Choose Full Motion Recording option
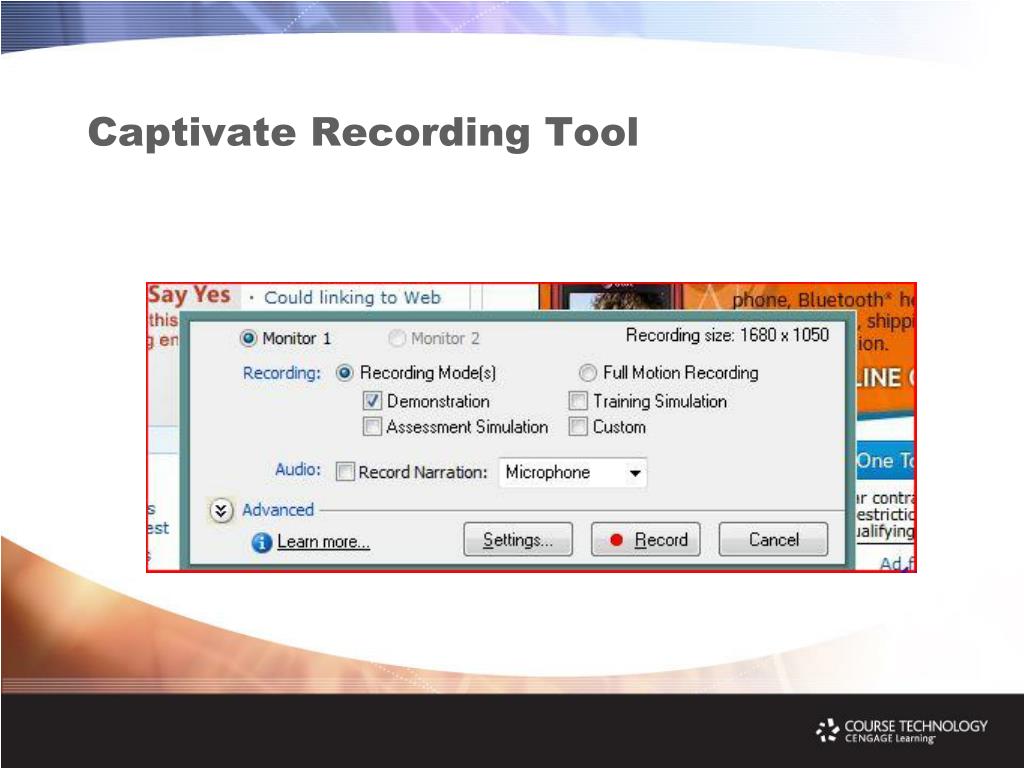This screenshot has width=1024, height=768. (x=588, y=373)
